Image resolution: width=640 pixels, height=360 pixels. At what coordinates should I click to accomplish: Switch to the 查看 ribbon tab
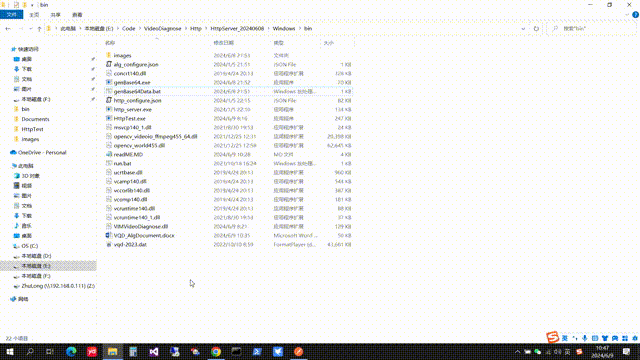tap(77, 15)
